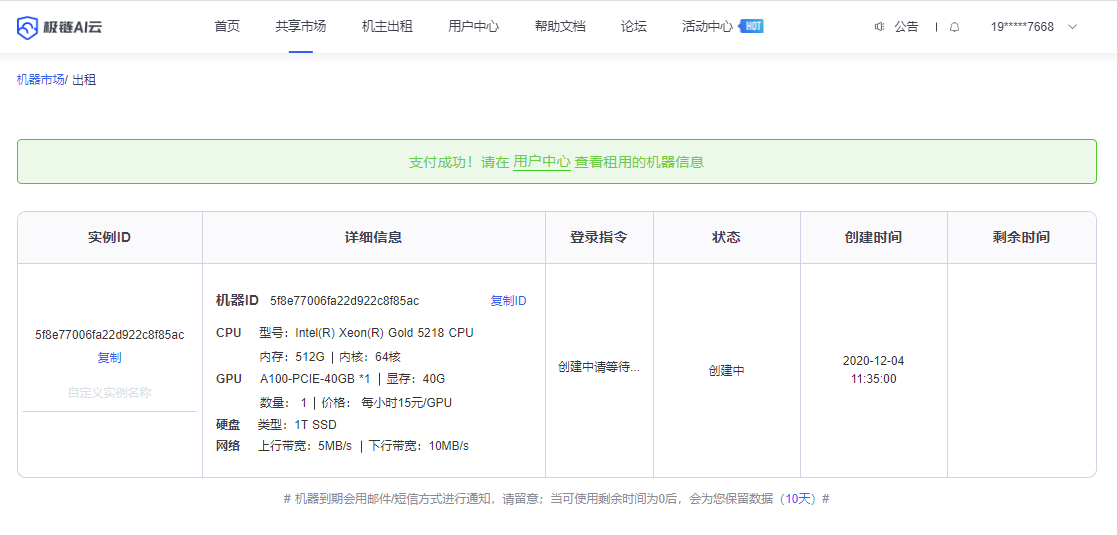Open the 机主出租 menu item
This screenshot has height=535, width=1117.
coord(387,27)
